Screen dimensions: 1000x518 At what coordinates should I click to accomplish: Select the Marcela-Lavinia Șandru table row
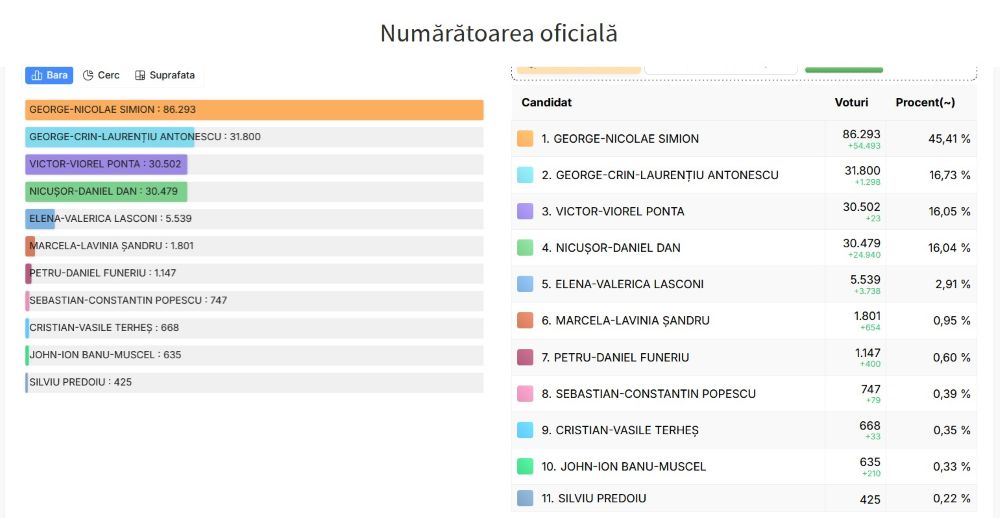tap(744, 320)
